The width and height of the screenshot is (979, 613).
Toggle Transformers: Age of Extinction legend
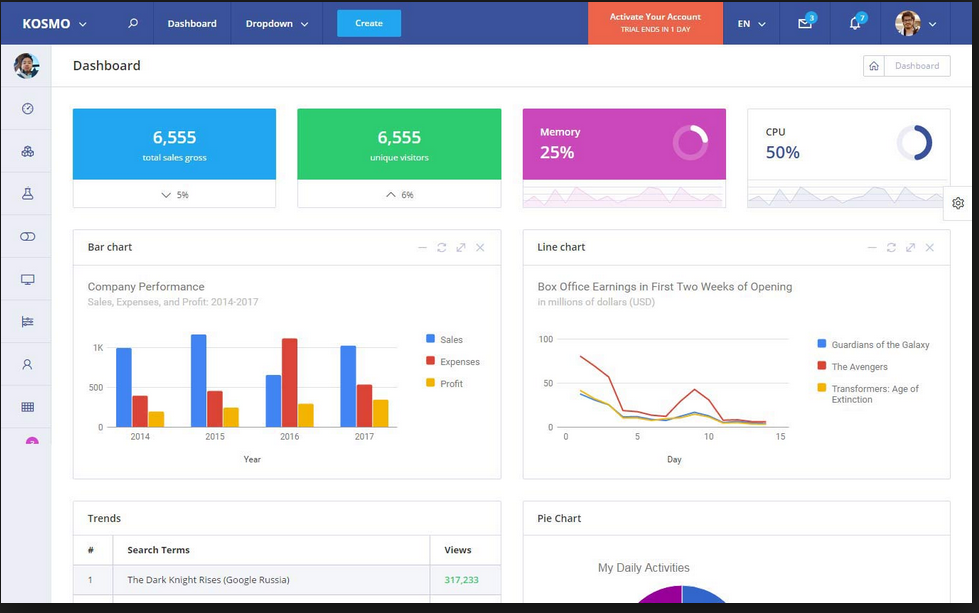[868, 394]
